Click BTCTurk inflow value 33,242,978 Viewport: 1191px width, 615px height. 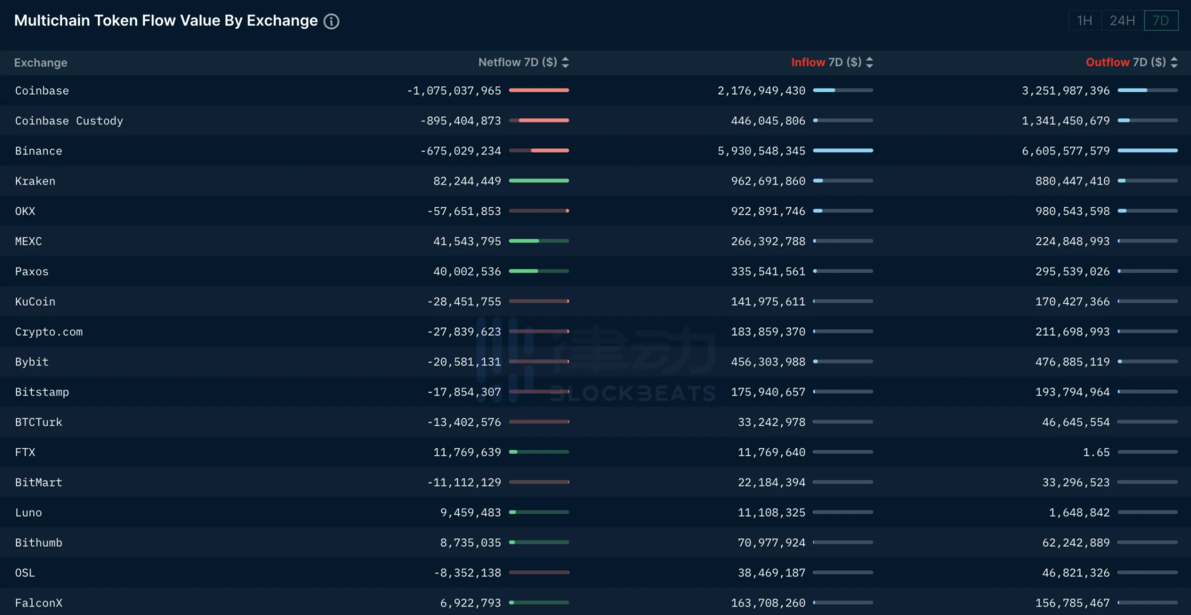tap(772, 422)
